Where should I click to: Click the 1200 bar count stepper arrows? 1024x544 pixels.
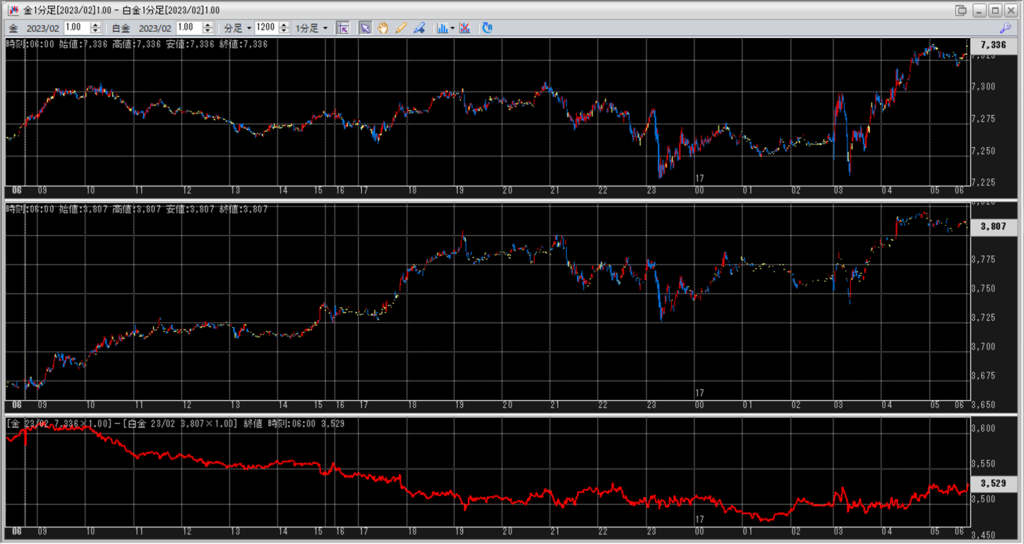(285, 28)
